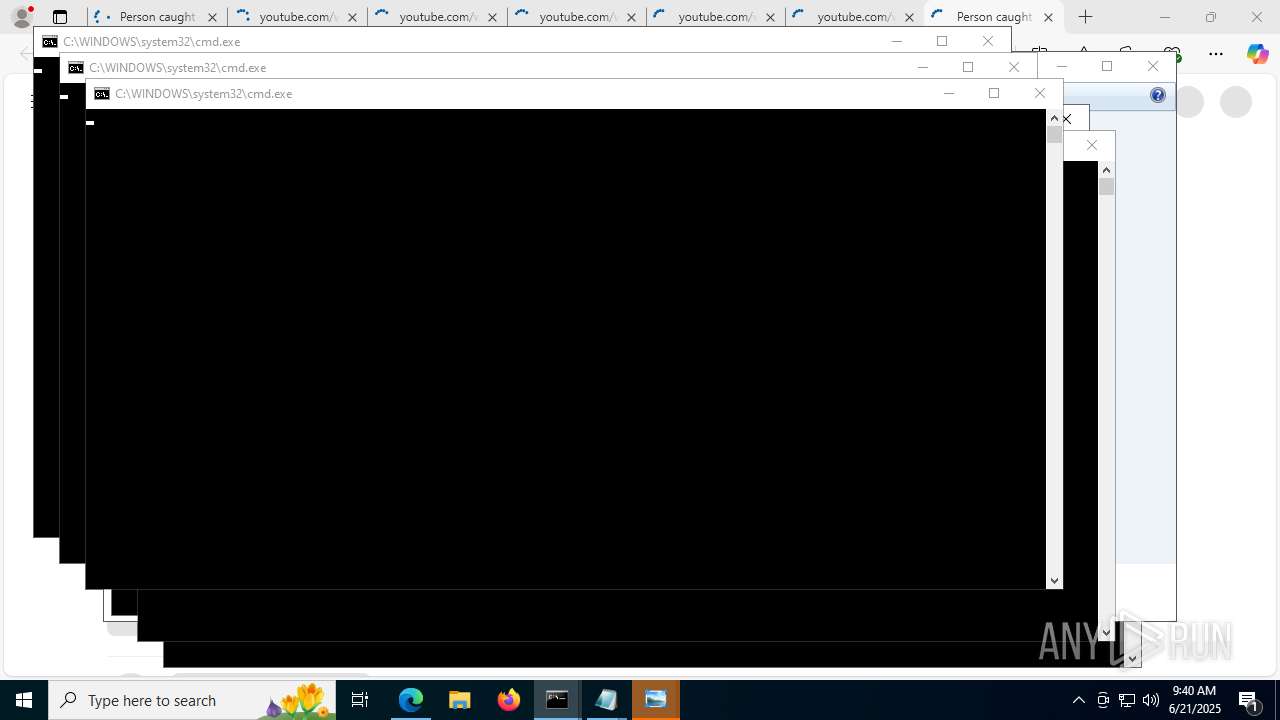Image resolution: width=1280 pixels, height=720 pixels.
Task: Close the third browser tab
Action: (492, 17)
